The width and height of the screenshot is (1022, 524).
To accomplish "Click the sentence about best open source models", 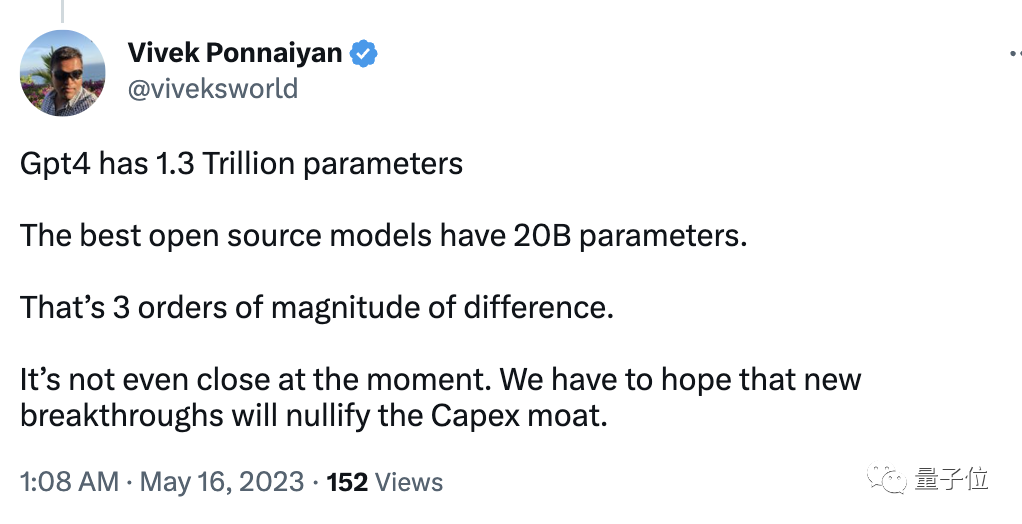I will [x=383, y=236].
